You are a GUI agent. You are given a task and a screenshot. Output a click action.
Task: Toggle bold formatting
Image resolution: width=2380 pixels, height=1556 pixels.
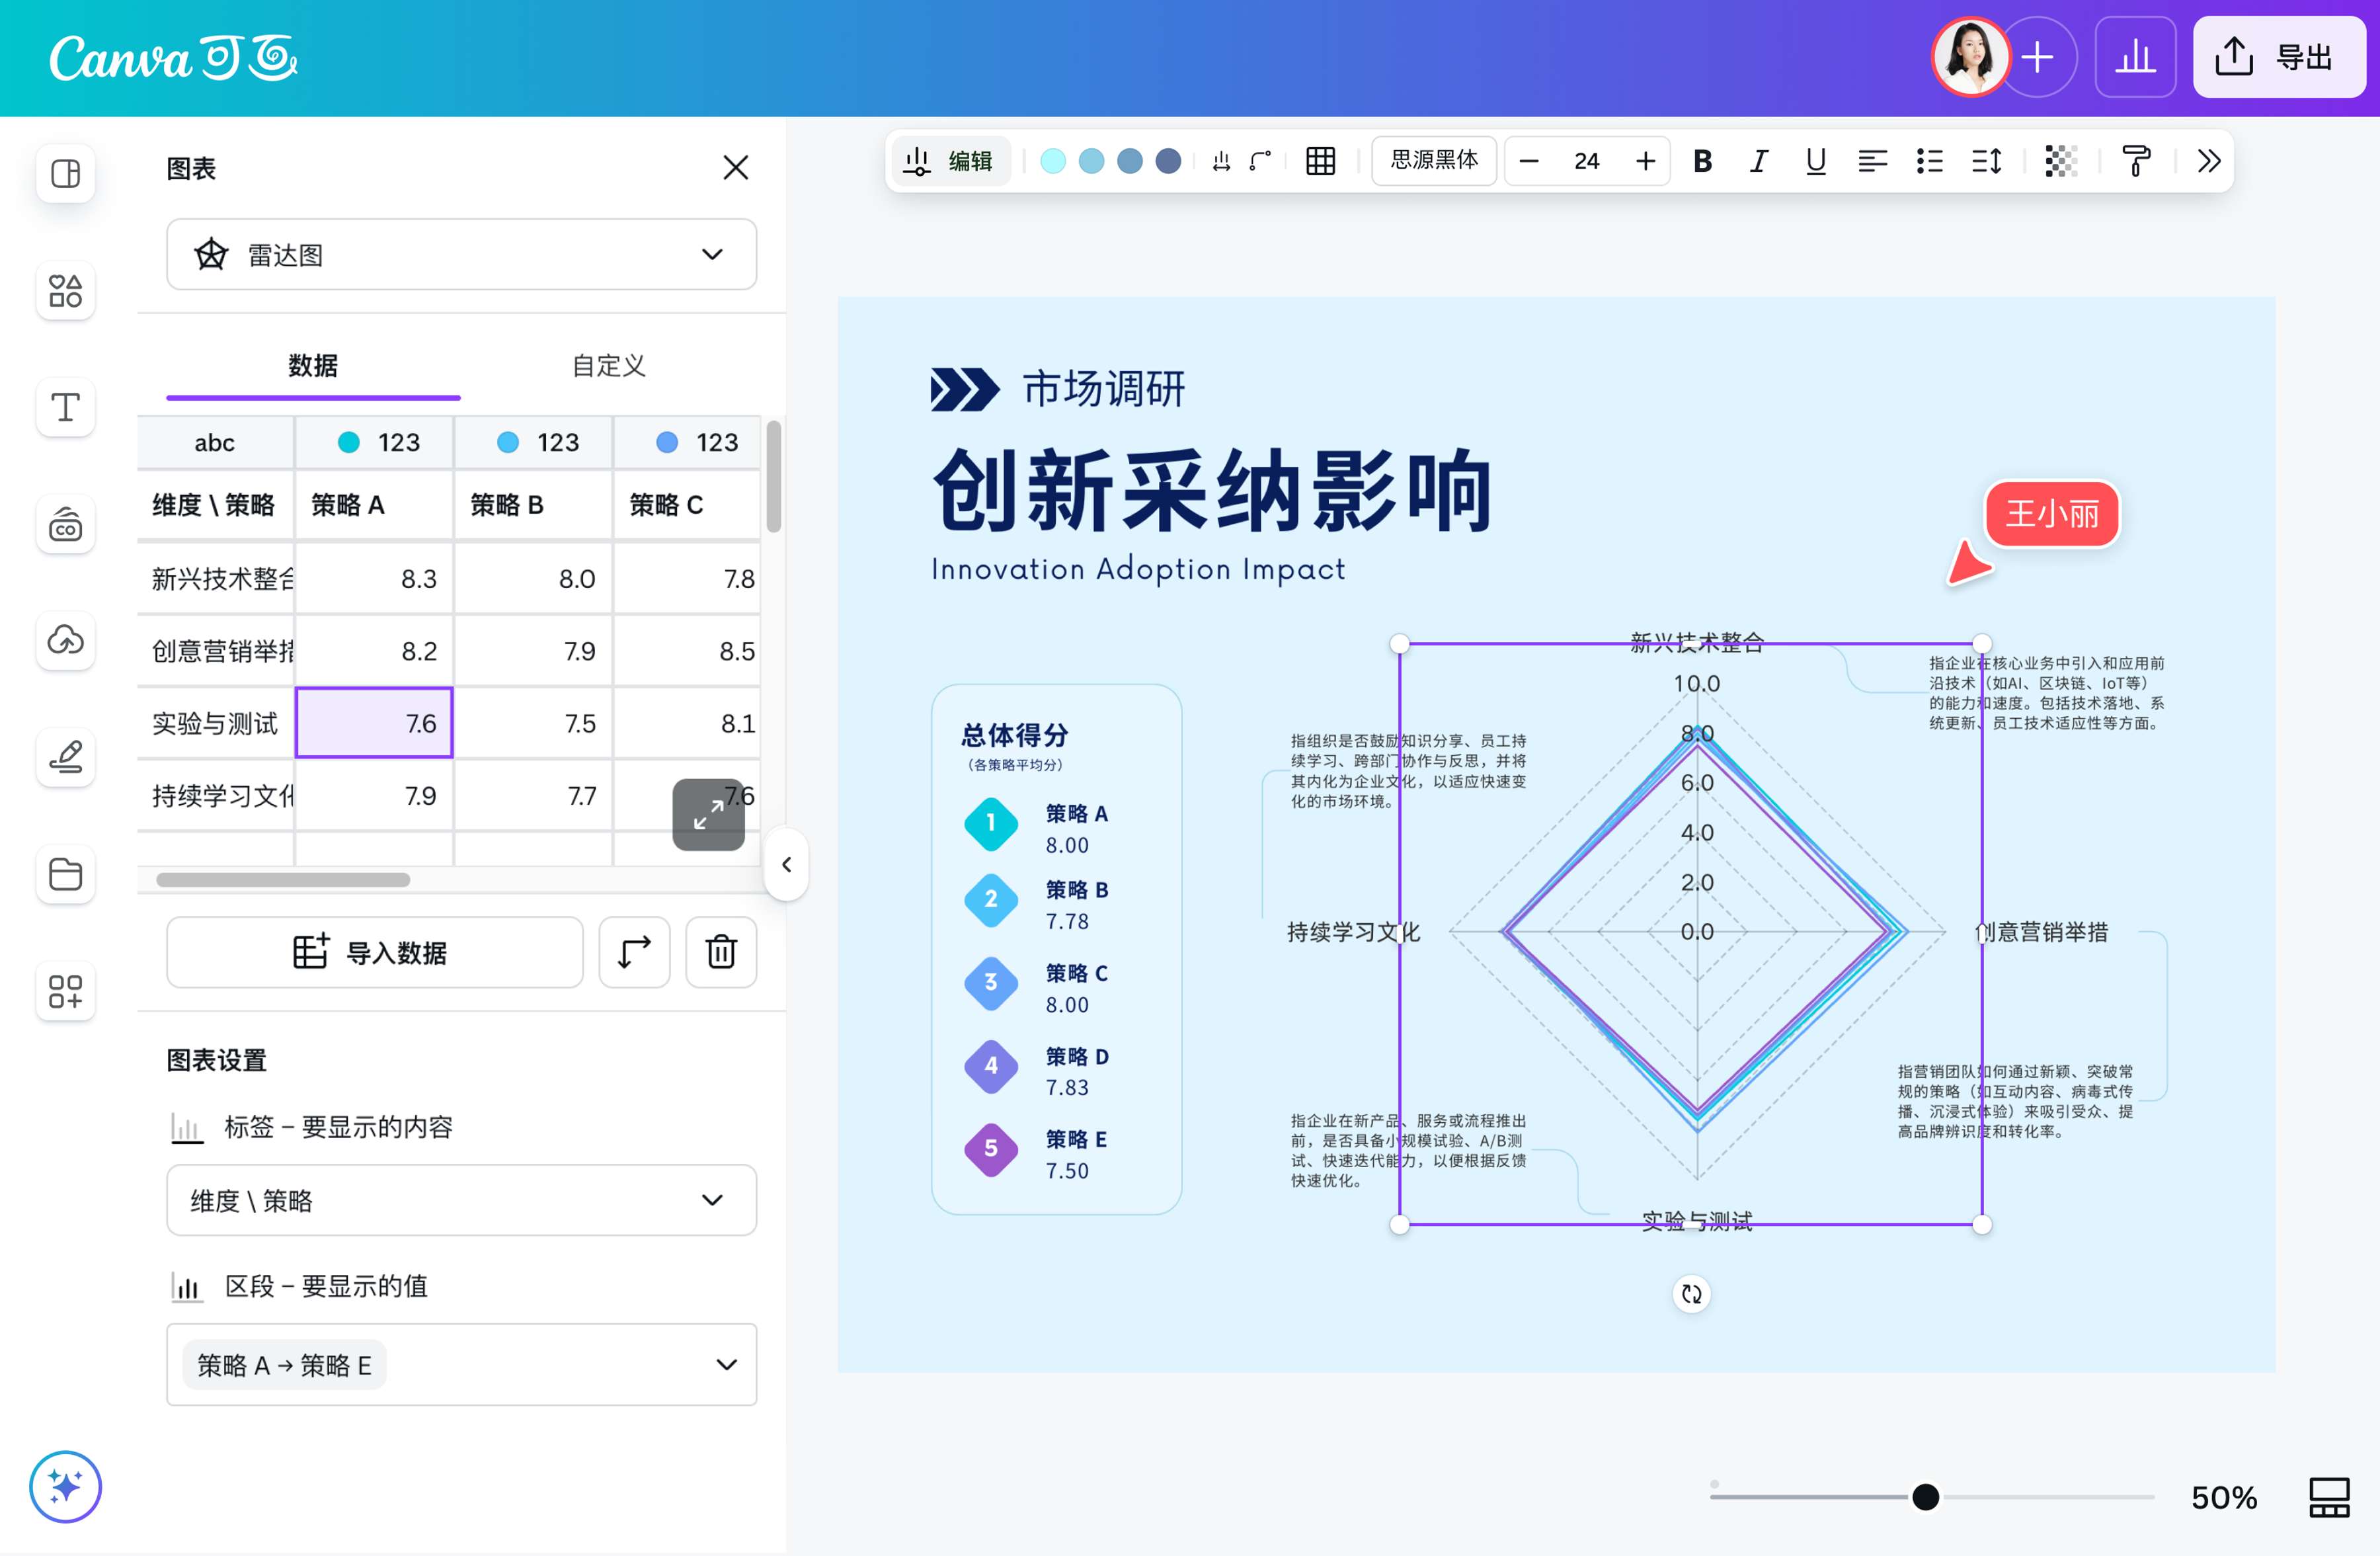1702,161
